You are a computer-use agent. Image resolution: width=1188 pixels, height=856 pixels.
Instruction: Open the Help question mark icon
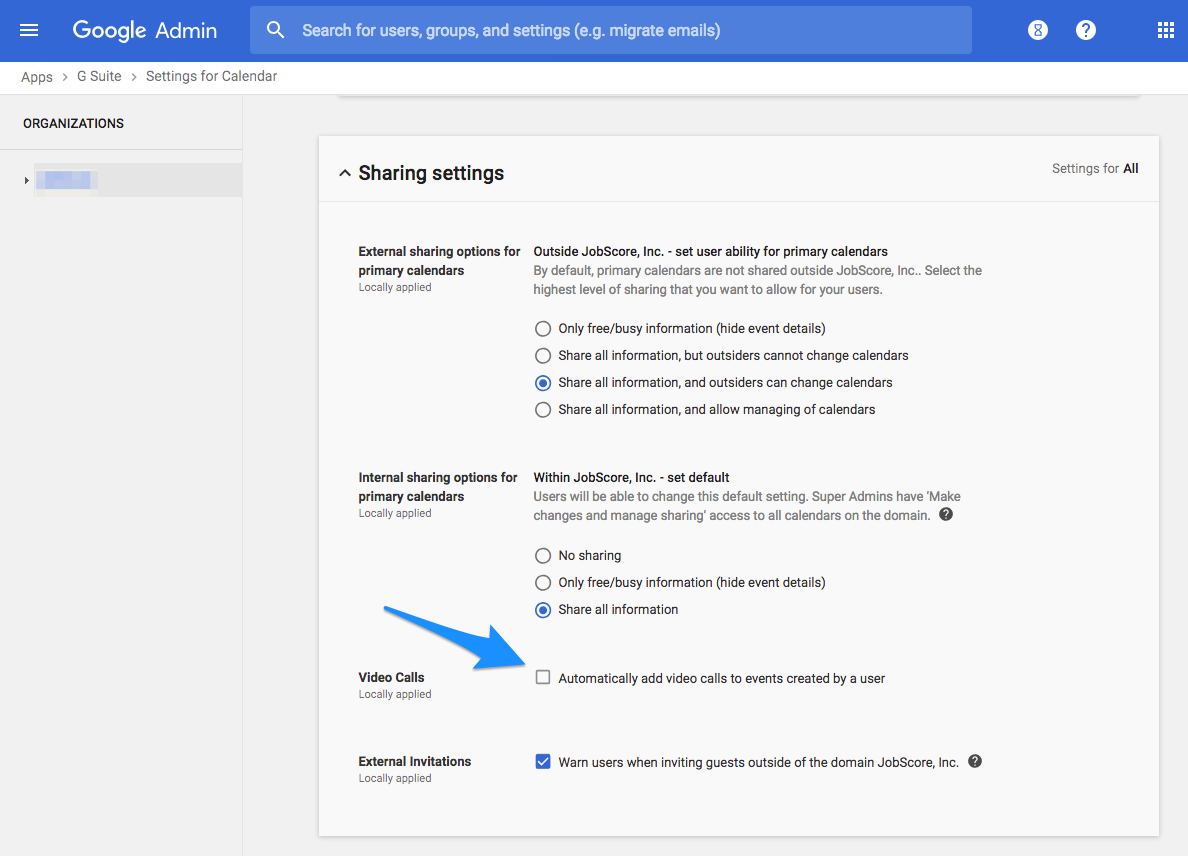(1086, 30)
